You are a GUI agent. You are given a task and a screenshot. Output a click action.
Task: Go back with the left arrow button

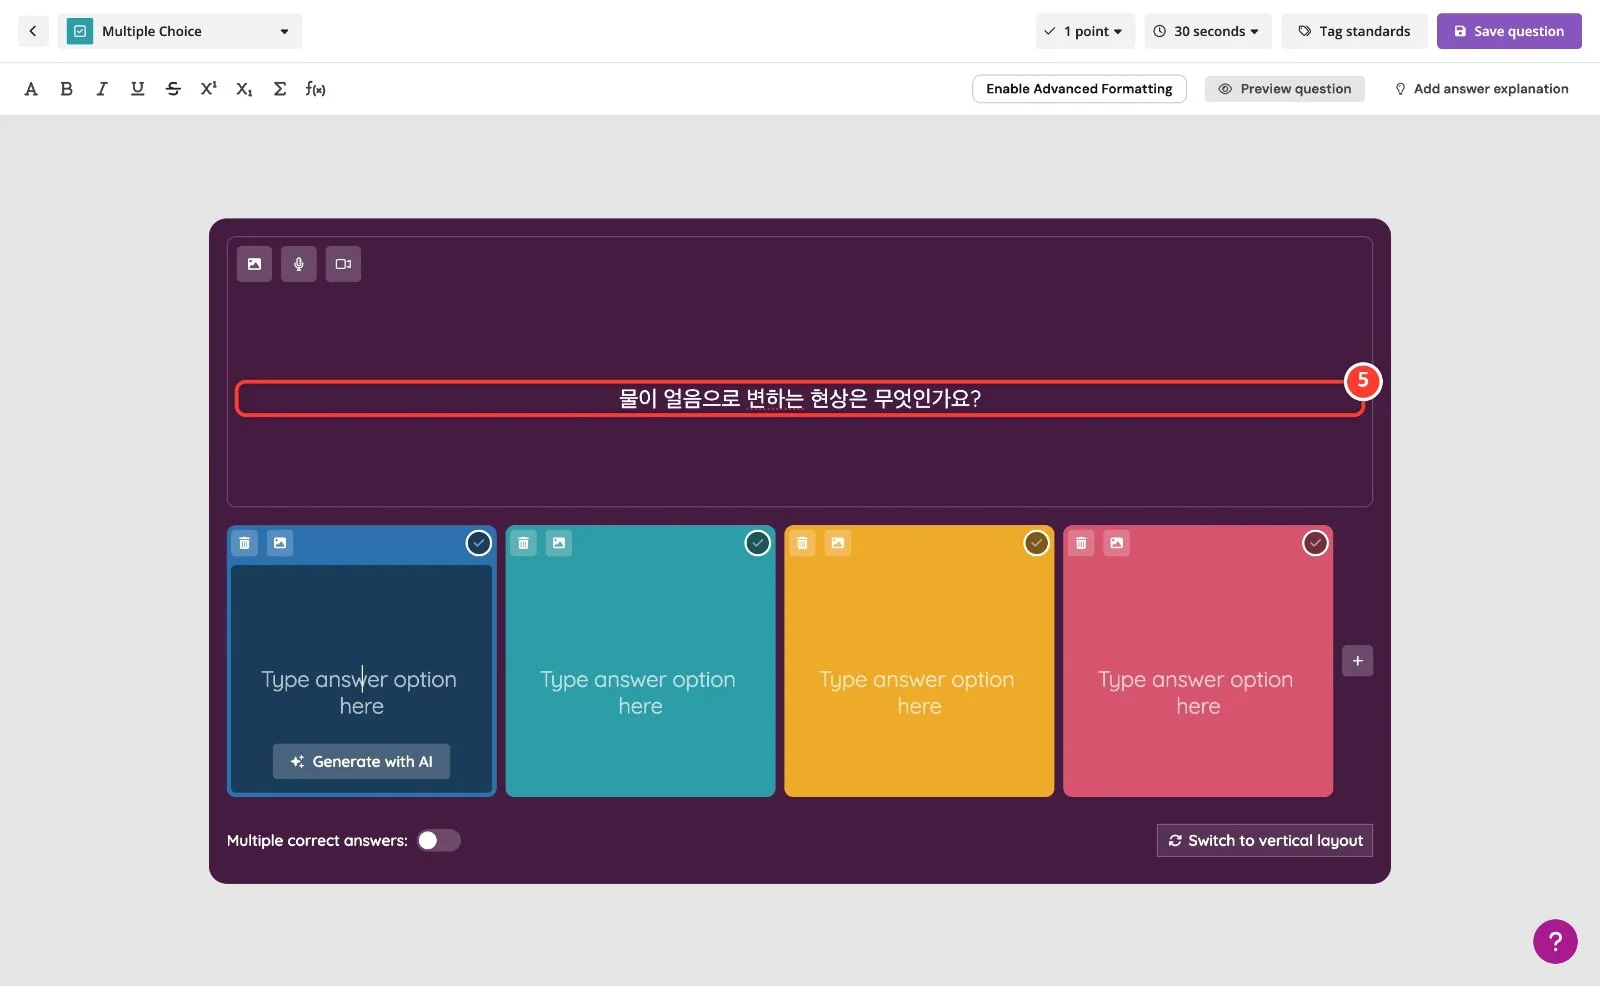[x=32, y=31]
